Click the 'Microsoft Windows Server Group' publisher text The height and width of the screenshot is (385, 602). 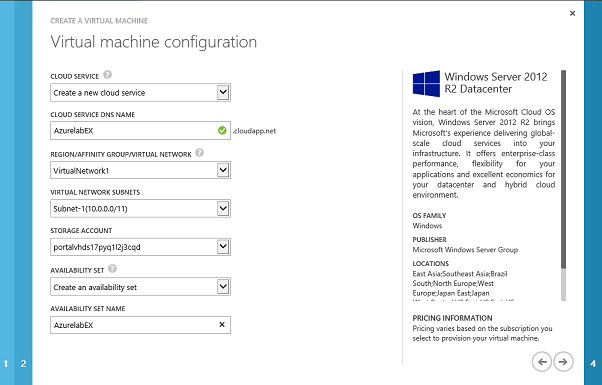tap(465, 250)
